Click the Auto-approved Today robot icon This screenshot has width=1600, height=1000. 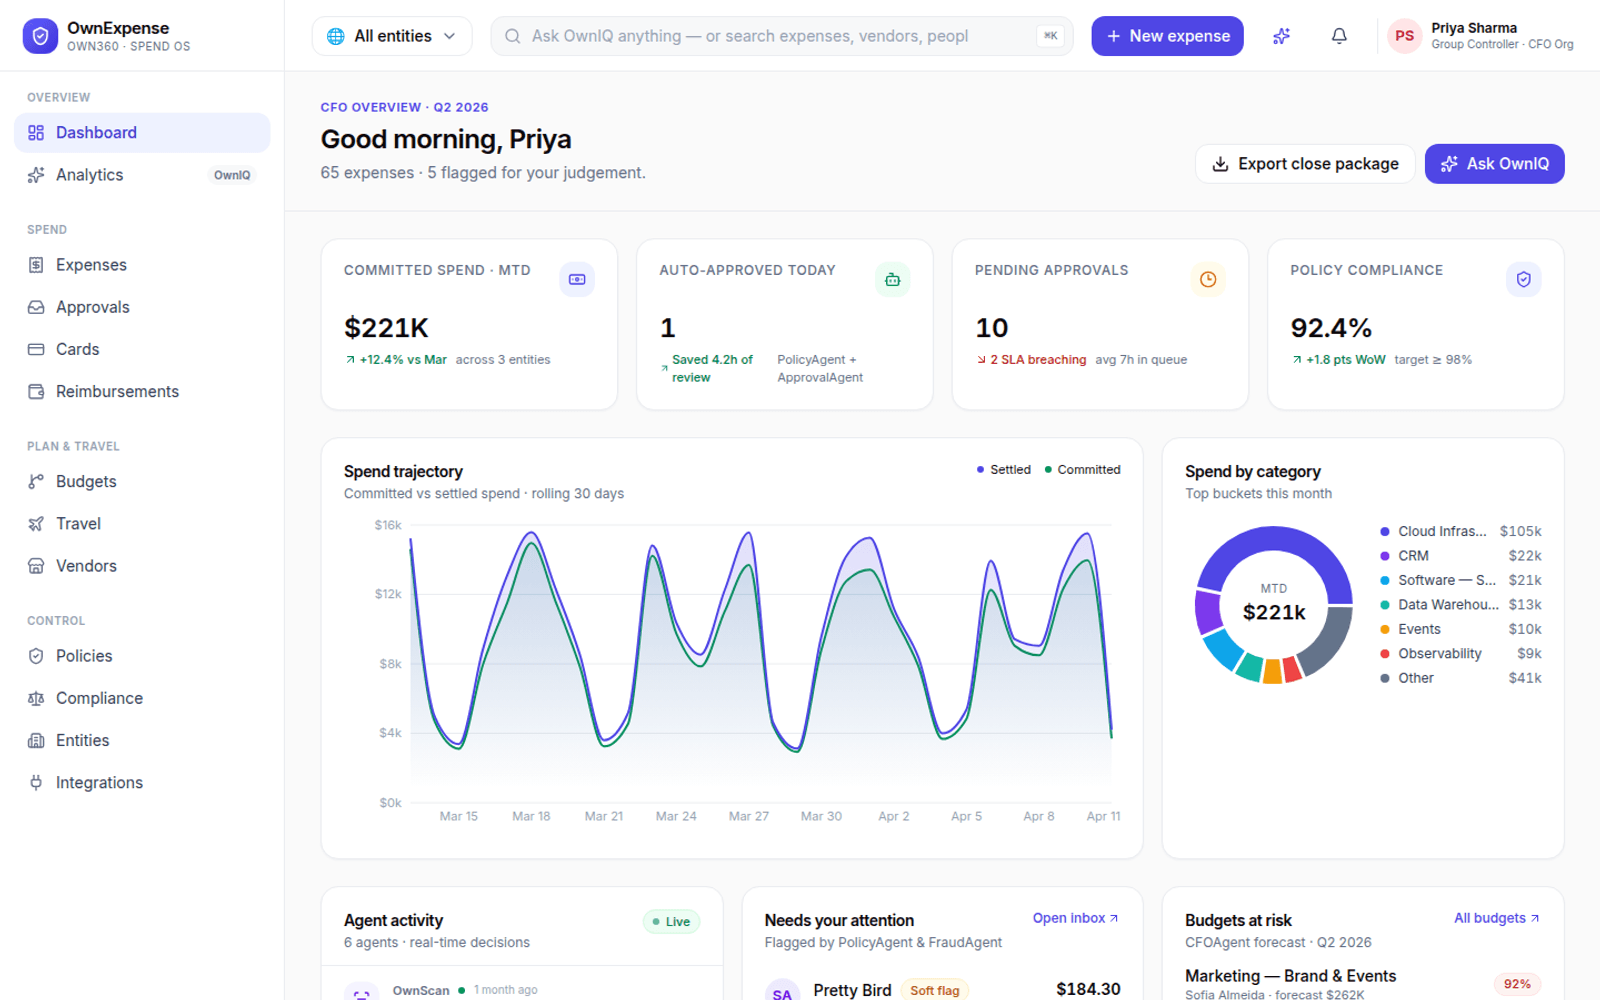[x=892, y=279]
